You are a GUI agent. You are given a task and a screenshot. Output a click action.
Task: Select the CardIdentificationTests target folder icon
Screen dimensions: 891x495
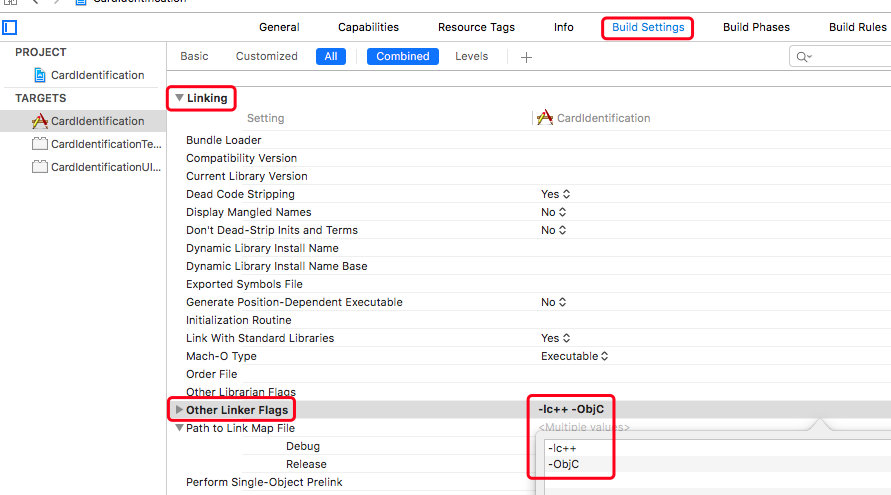click(40, 144)
